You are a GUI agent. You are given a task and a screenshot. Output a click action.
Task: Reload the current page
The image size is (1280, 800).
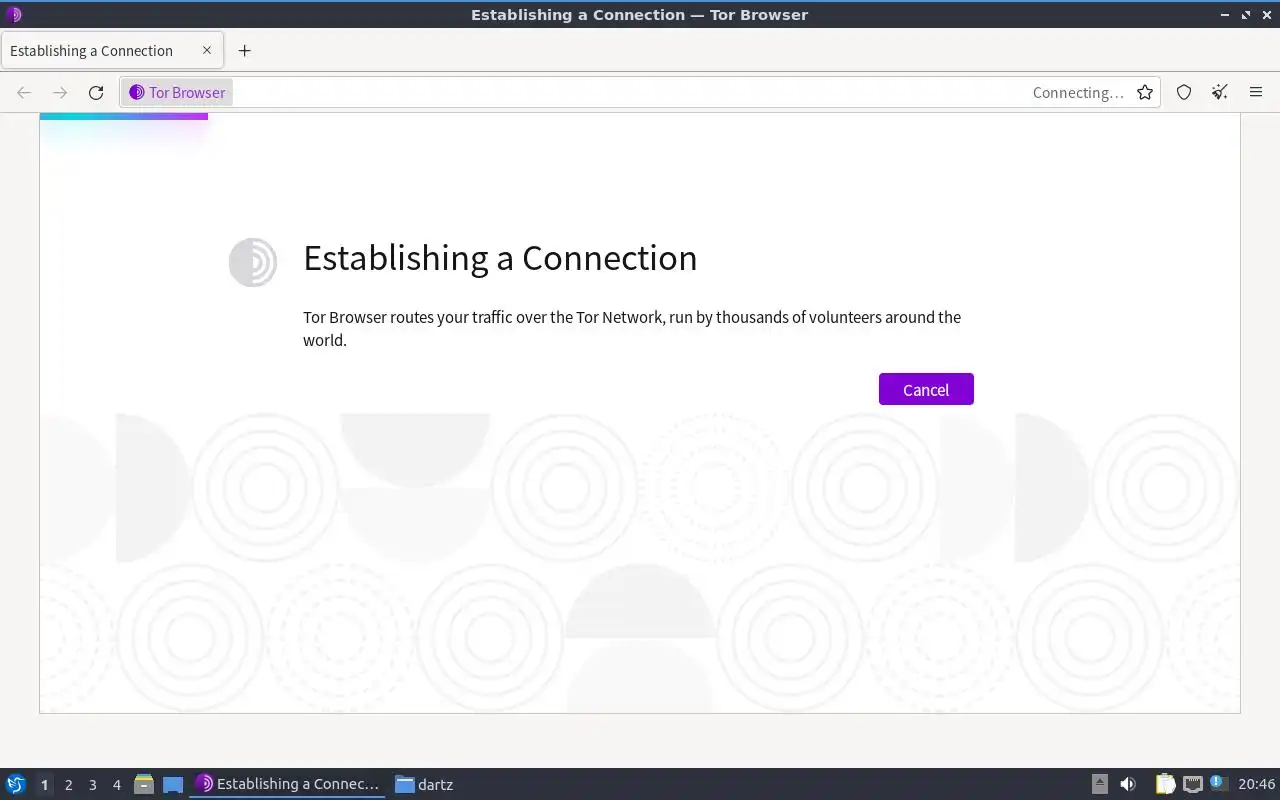click(96, 93)
